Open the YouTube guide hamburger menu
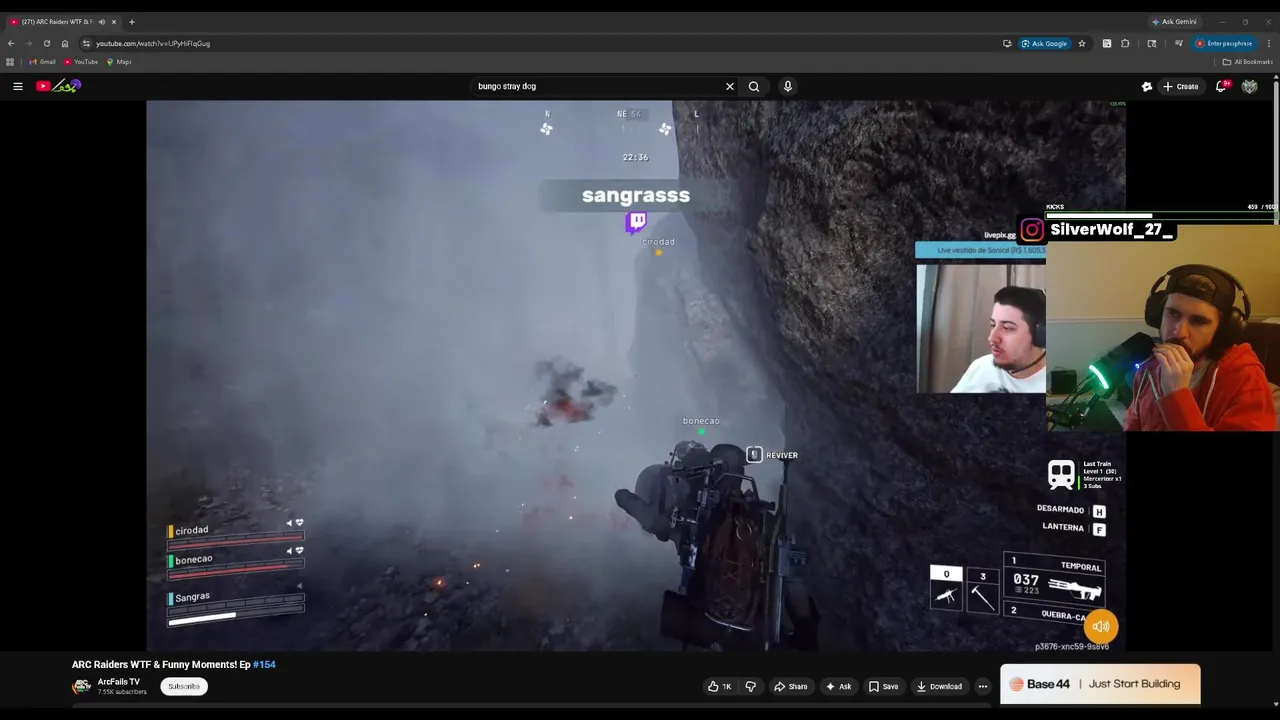1280x720 pixels. coord(18,86)
